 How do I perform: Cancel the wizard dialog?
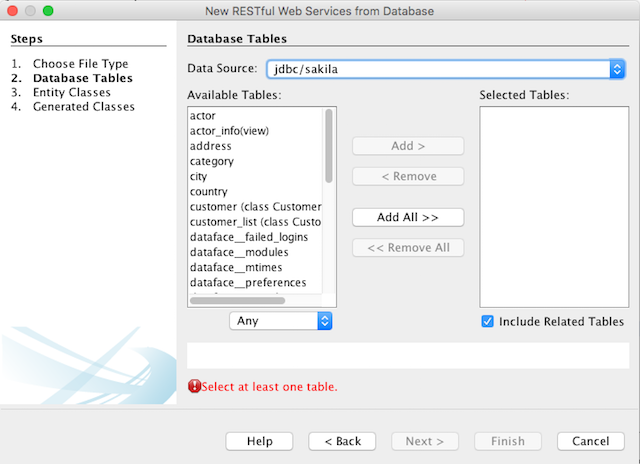point(590,441)
